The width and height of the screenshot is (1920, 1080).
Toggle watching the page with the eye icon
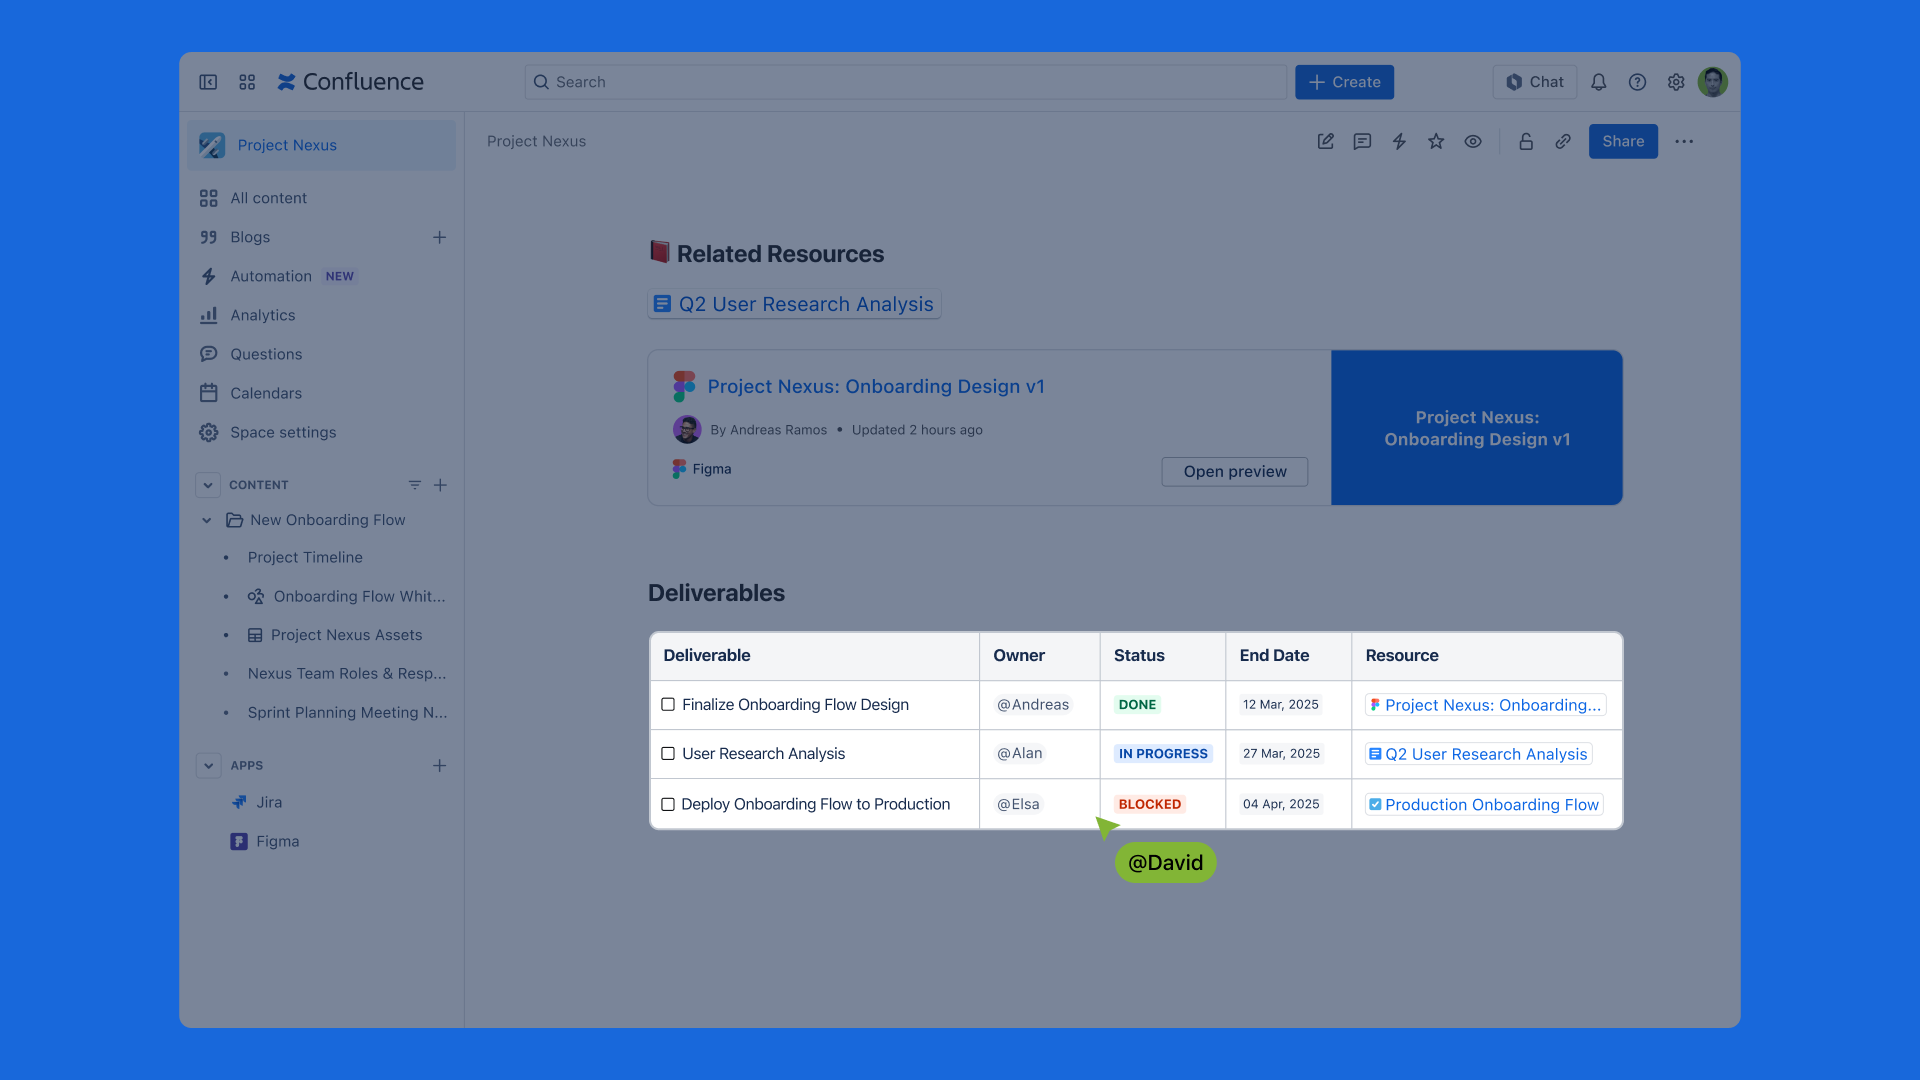tap(1473, 141)
